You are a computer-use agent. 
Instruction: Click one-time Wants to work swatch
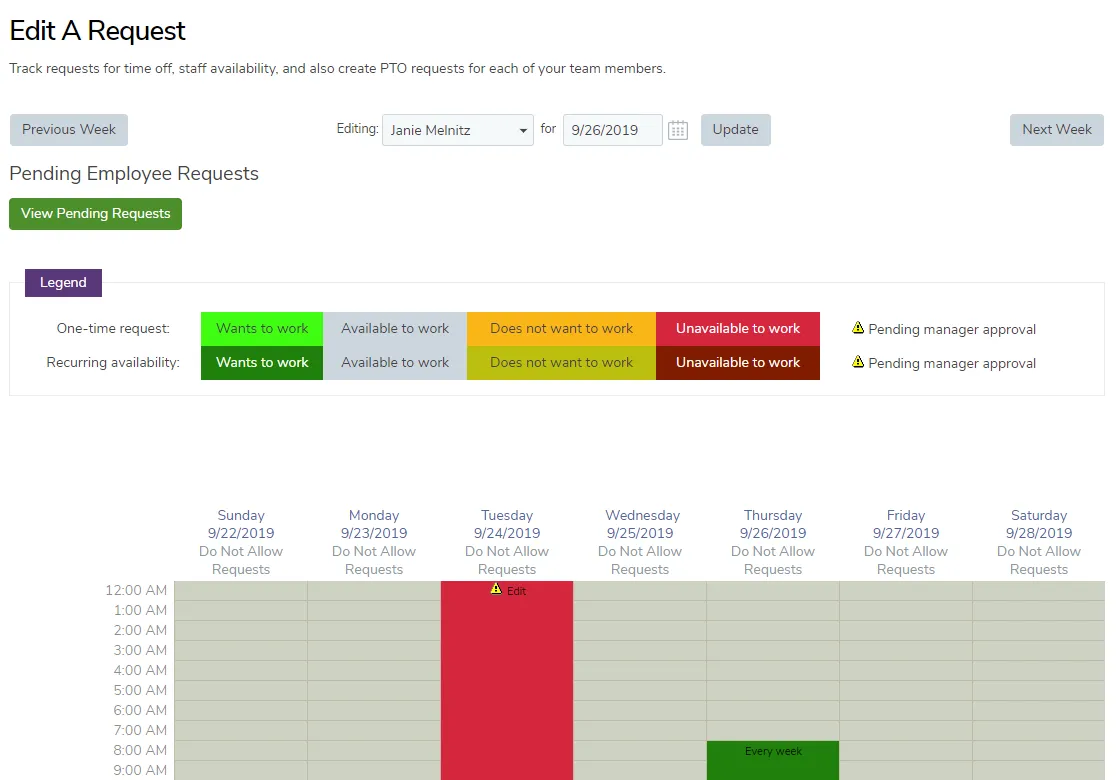[x=262, y=328]
